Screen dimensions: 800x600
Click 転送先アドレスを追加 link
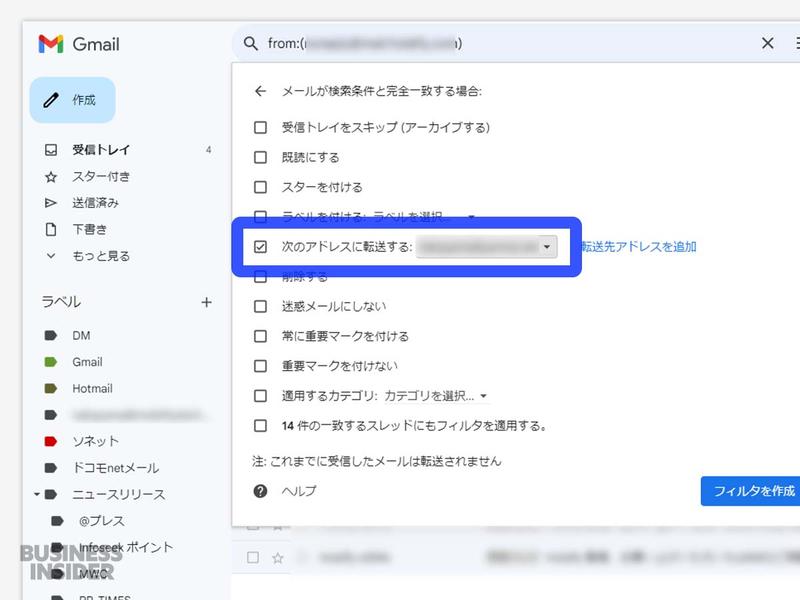coord(639,247)
